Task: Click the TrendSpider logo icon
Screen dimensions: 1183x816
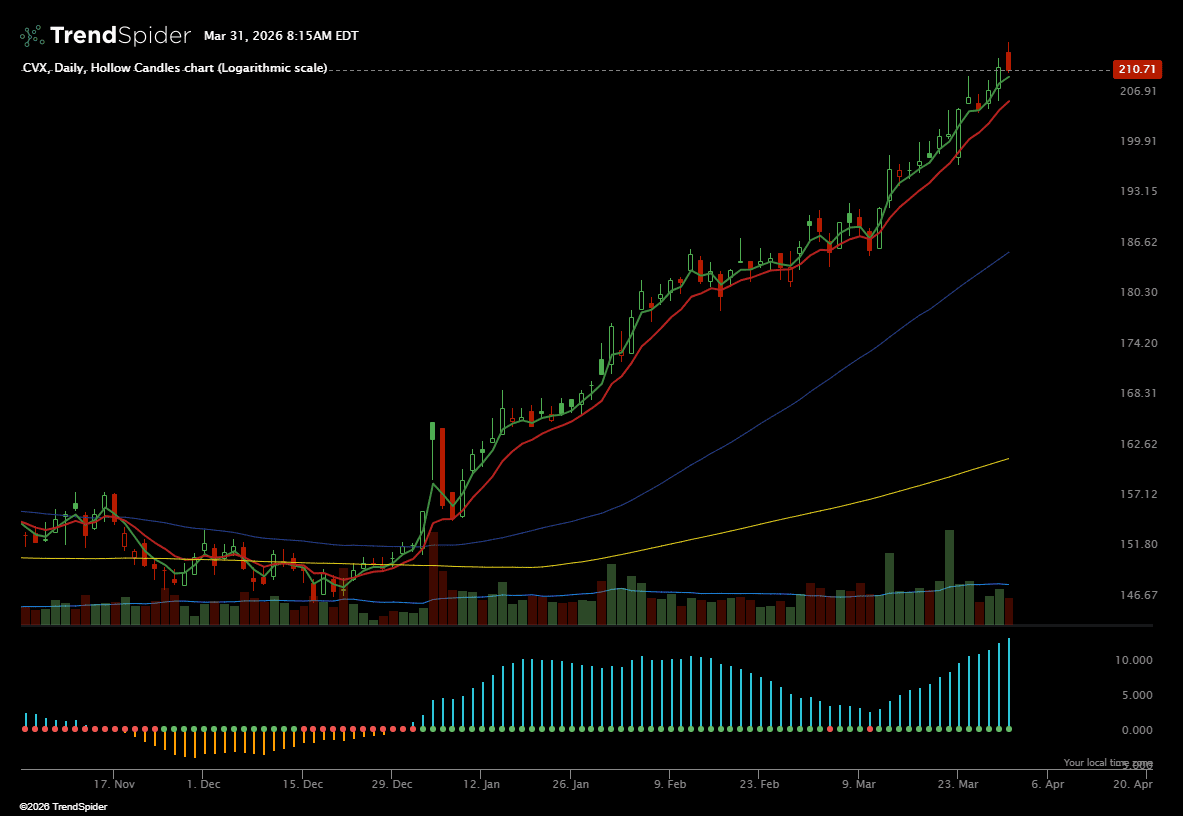Action: 32,36
